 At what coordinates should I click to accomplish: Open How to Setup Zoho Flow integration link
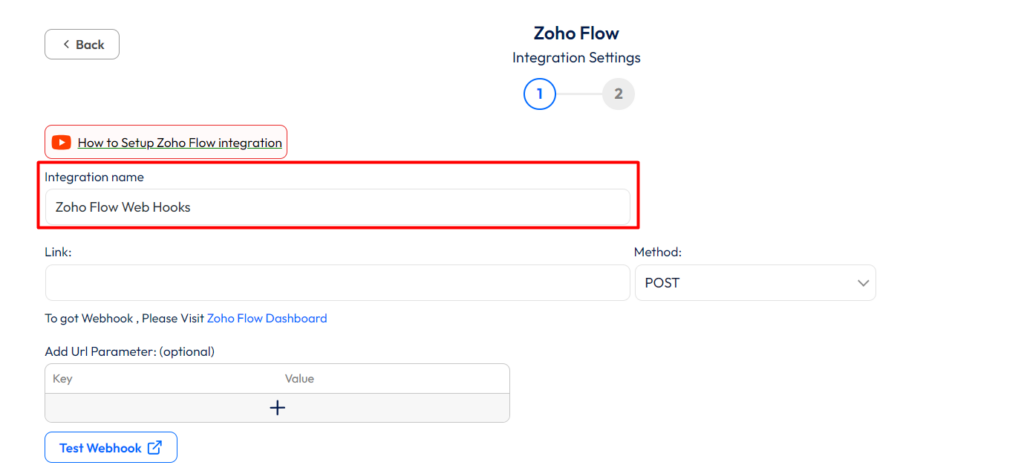[x=180, y=143]
